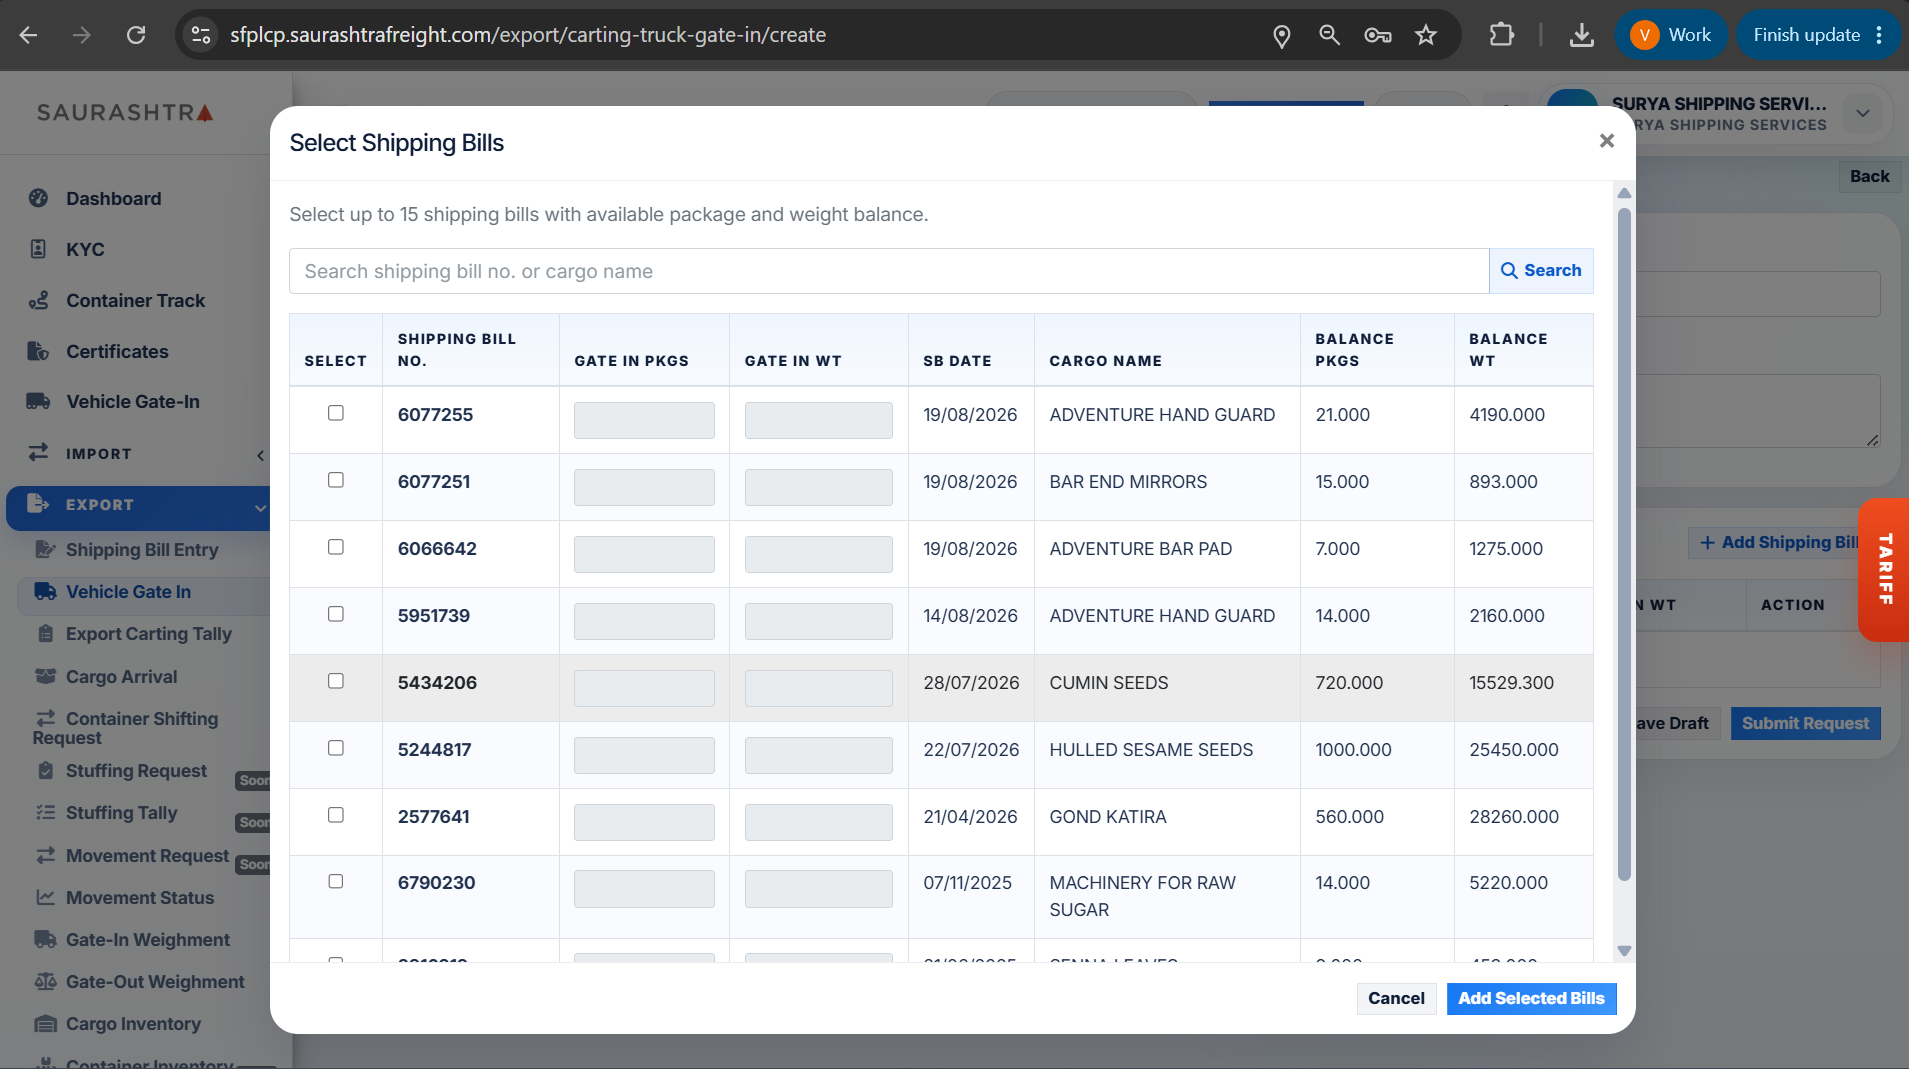This screenshot has width=1909, height=1069.
Task: Open Export Carting Tally page
Action: pyautogui.click(x=148, y=633)
